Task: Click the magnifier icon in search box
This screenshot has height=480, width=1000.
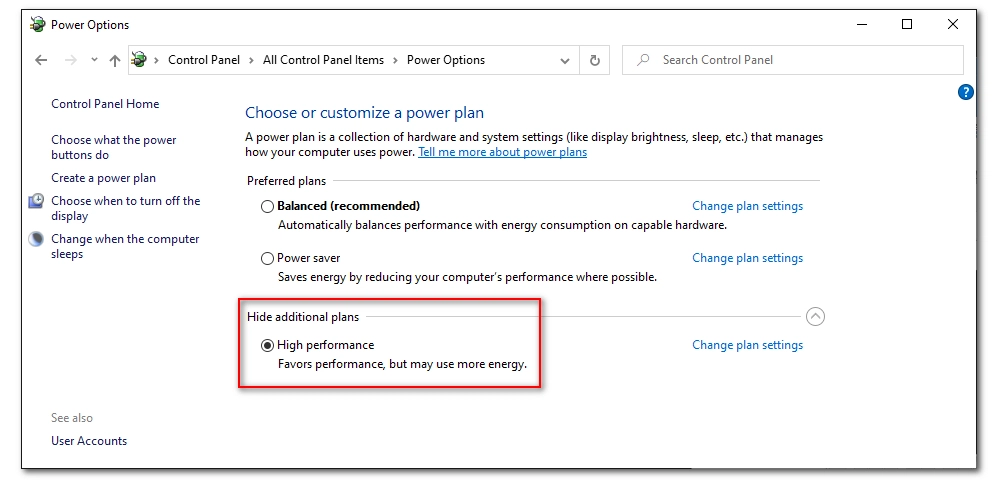Action: tap(644, 60)
